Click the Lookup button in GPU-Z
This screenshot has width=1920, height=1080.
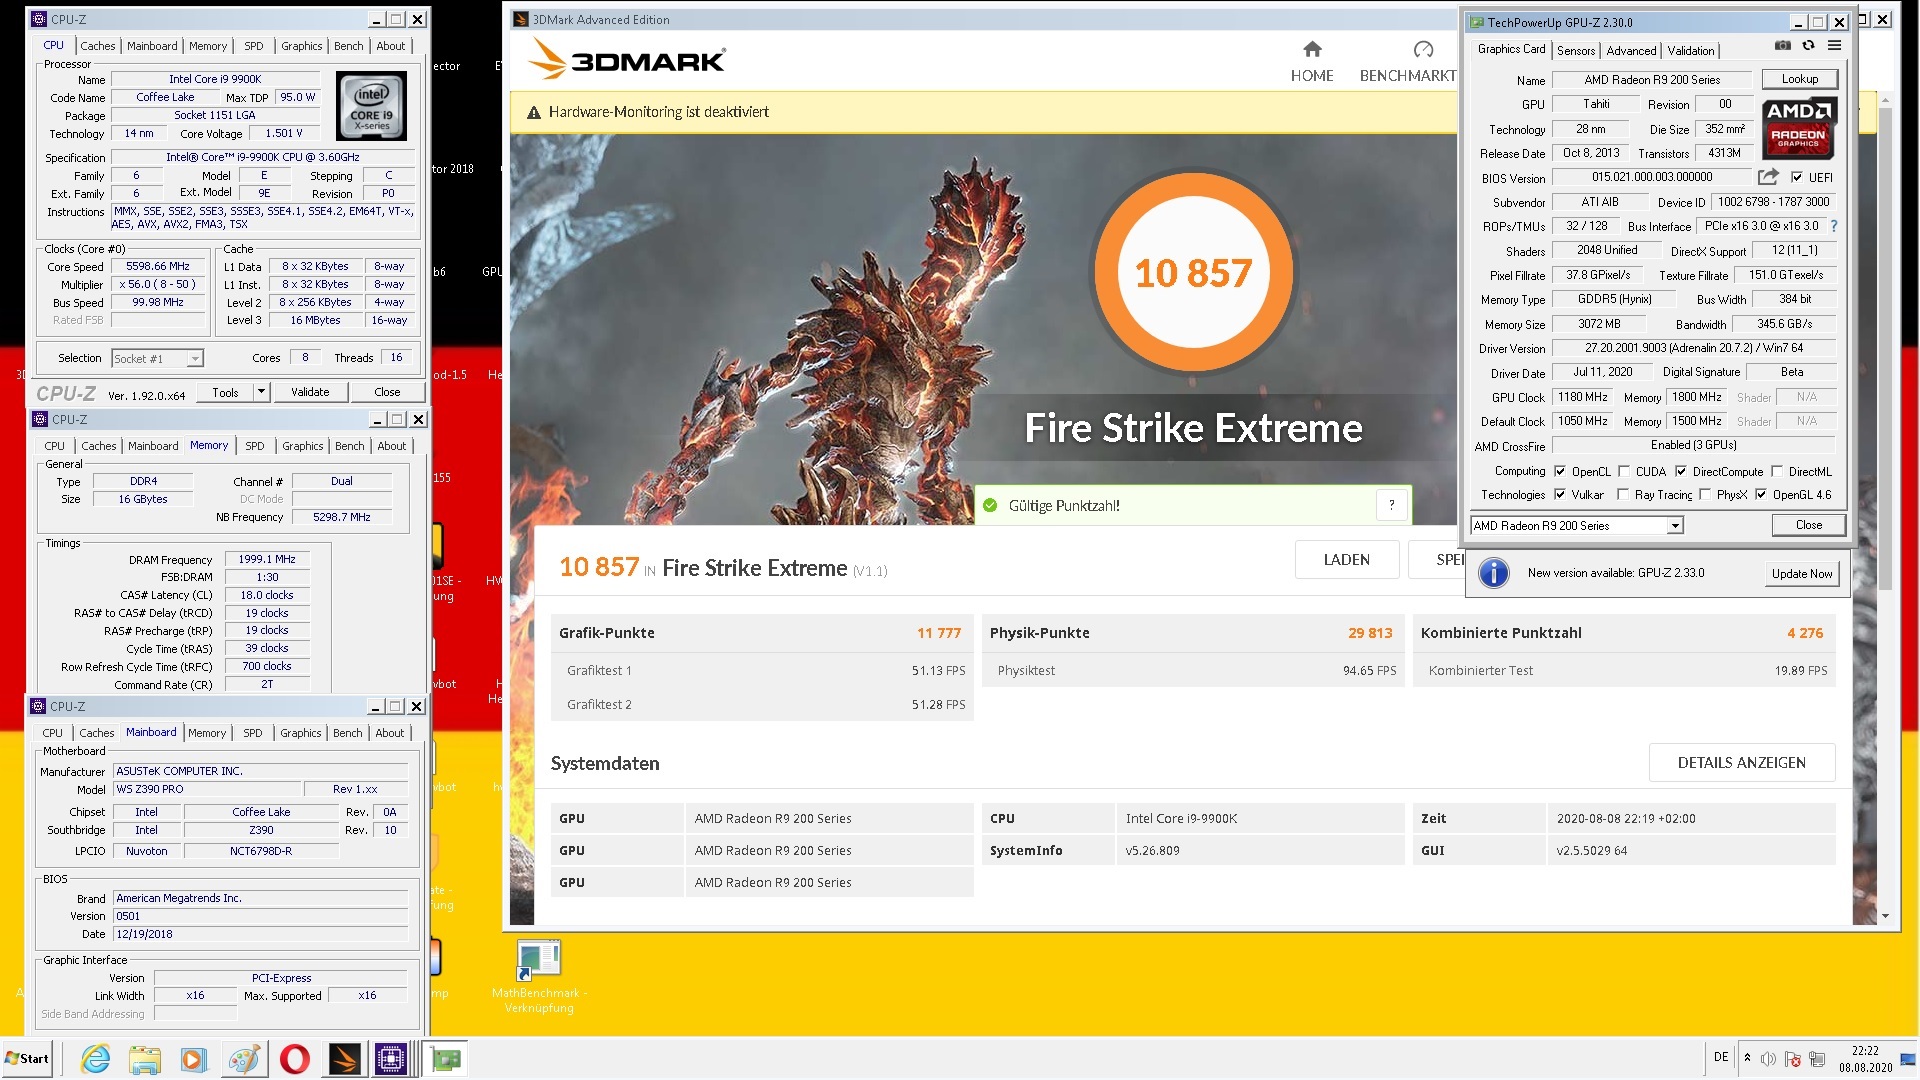tap(1799, 79)
